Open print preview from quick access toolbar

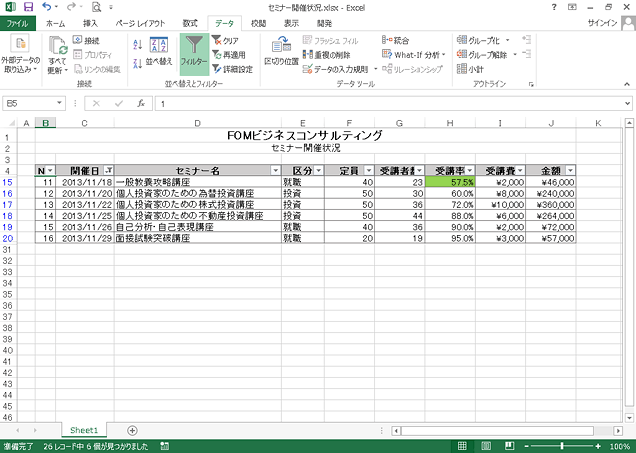(96, 7)
